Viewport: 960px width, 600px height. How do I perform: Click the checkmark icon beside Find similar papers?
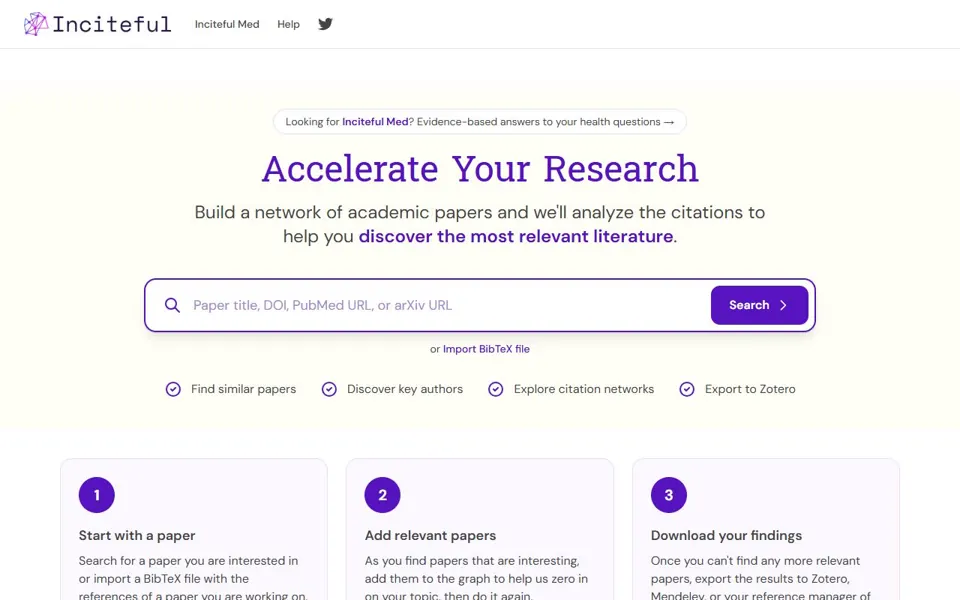pyautogui.click(x=173, y=389)
